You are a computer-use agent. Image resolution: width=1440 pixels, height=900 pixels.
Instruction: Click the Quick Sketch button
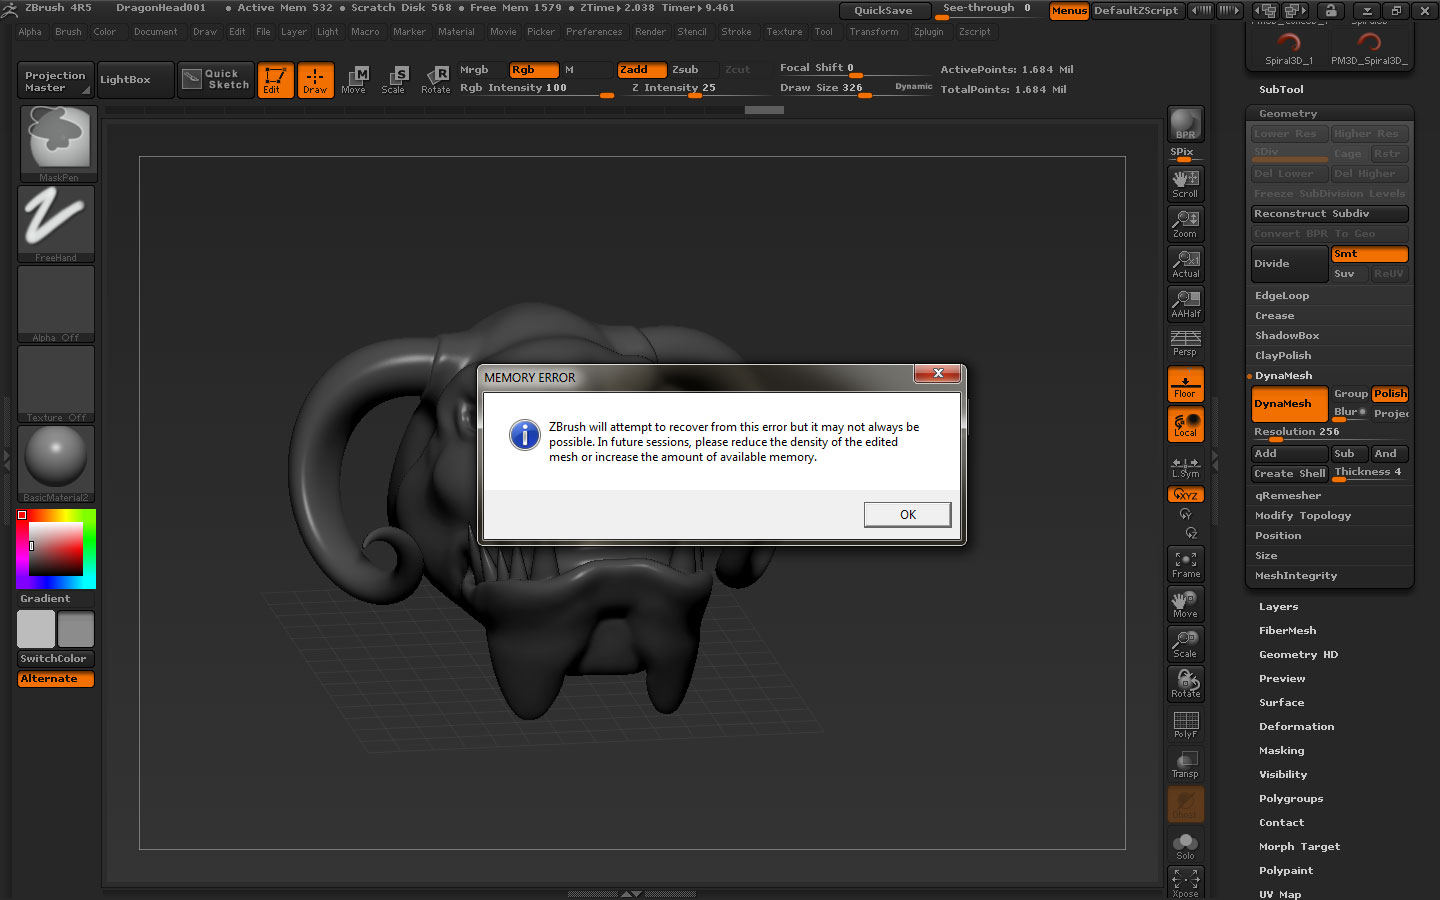coord(216,80)
